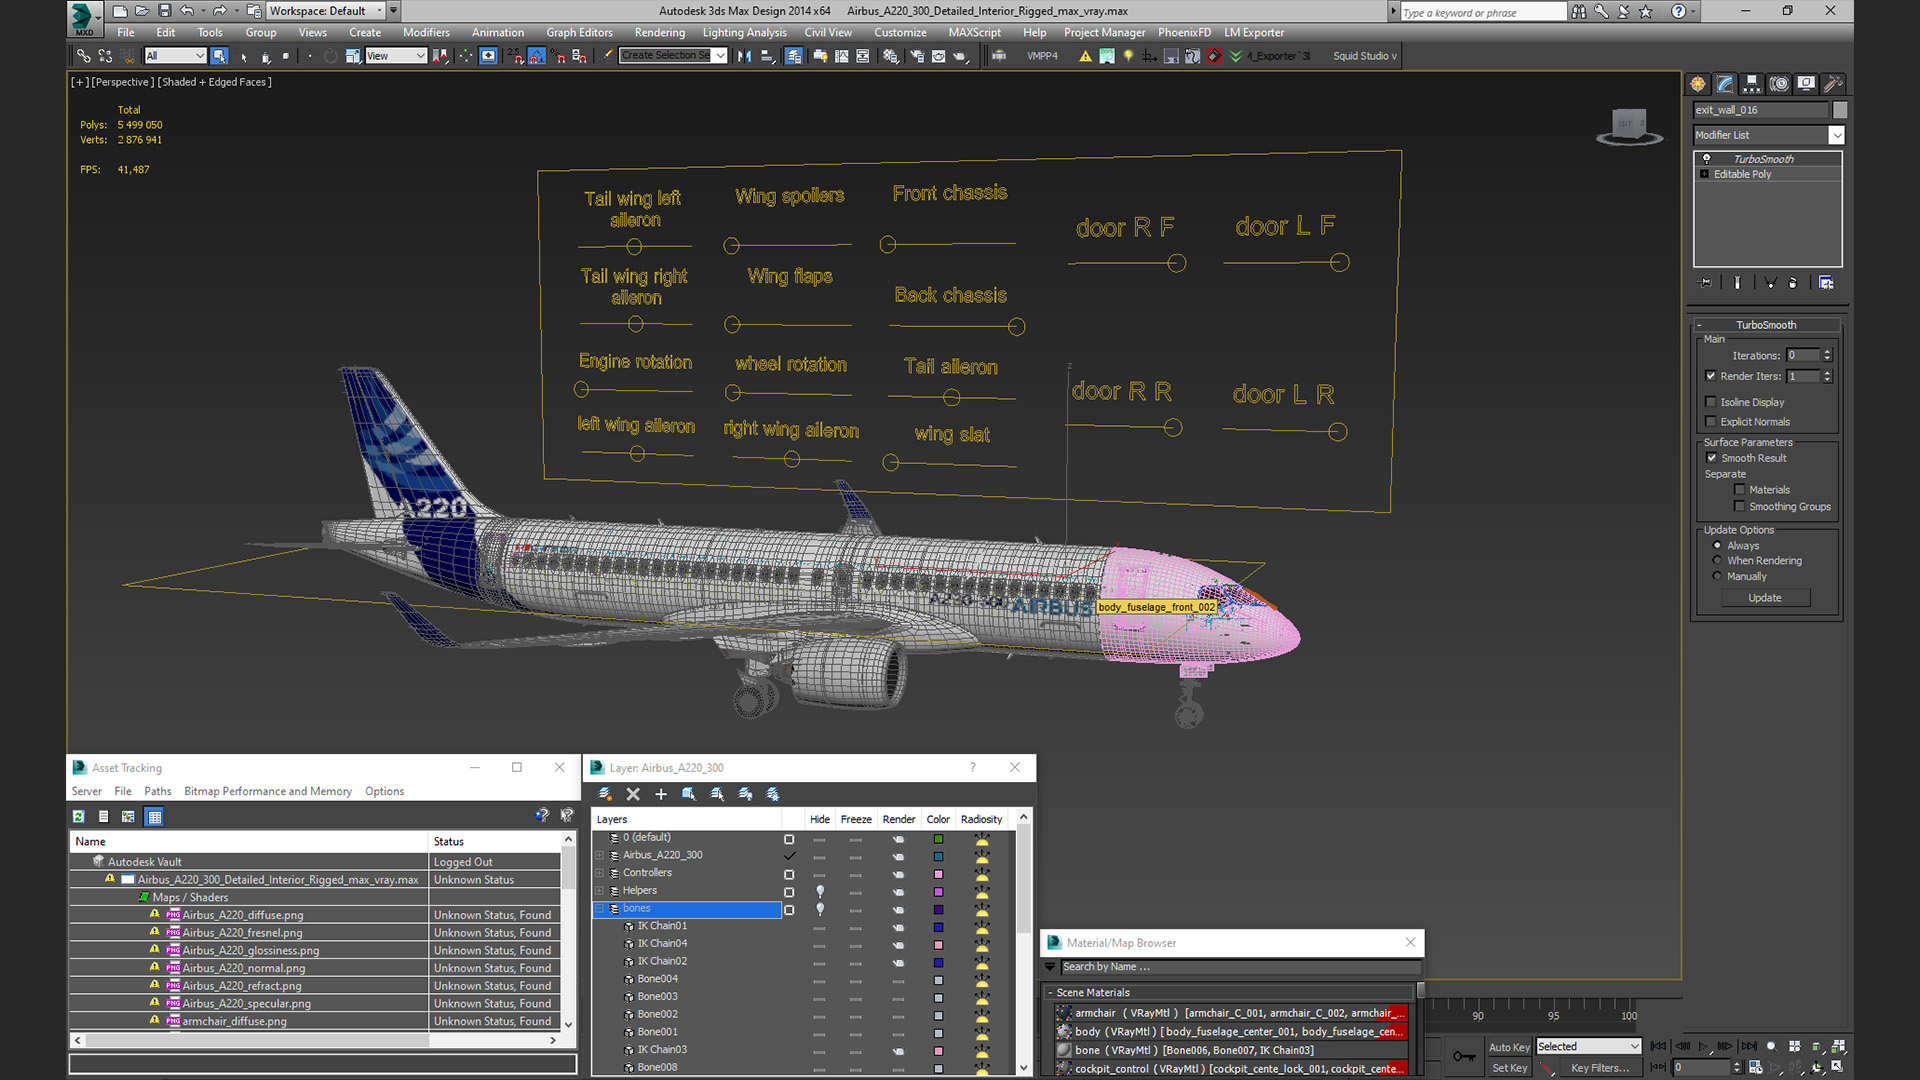Select the Manually update option

click(1717, 577)
